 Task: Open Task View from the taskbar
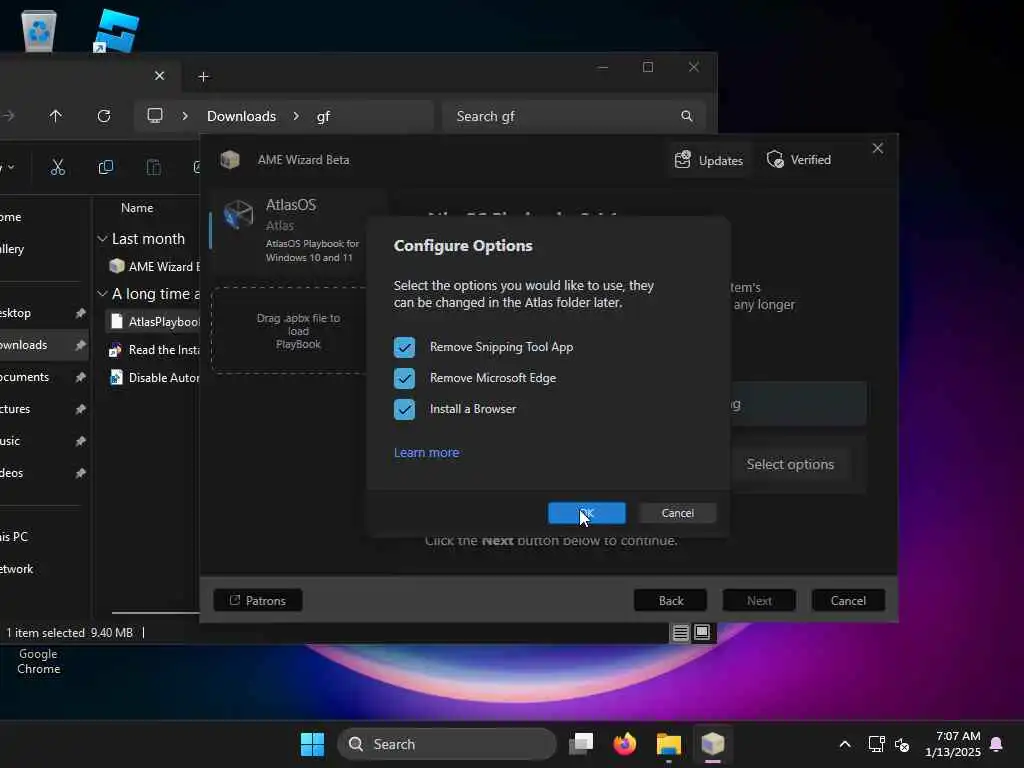581,744
